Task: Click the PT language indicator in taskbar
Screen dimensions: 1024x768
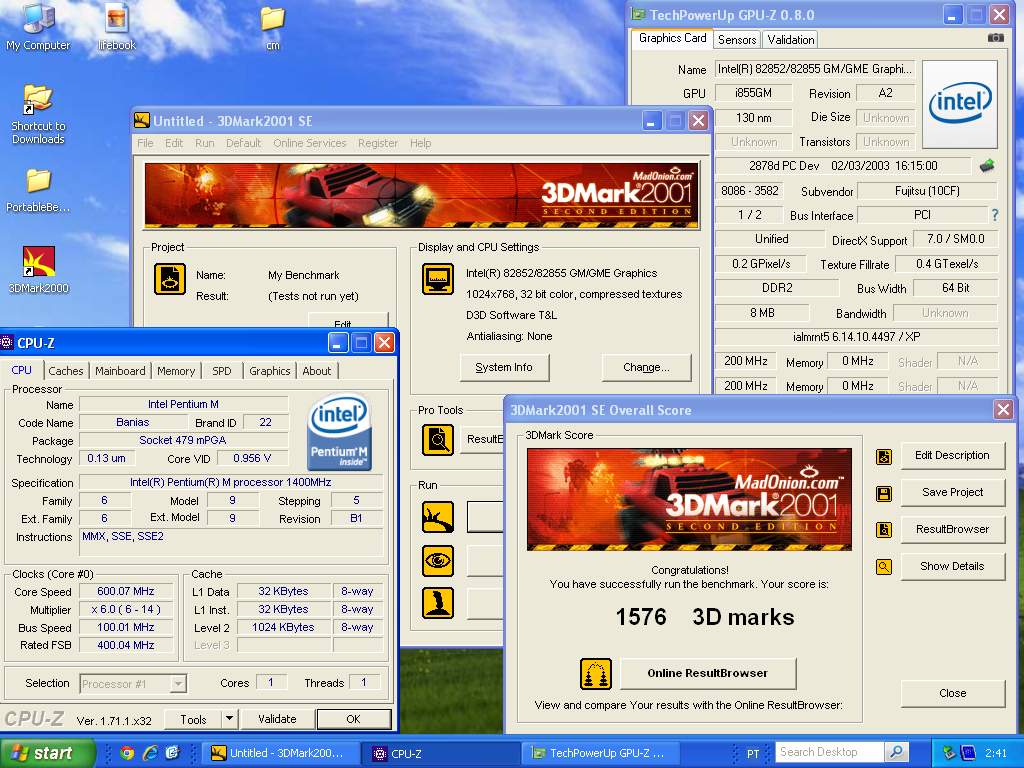Action: (x=752, y=754)
